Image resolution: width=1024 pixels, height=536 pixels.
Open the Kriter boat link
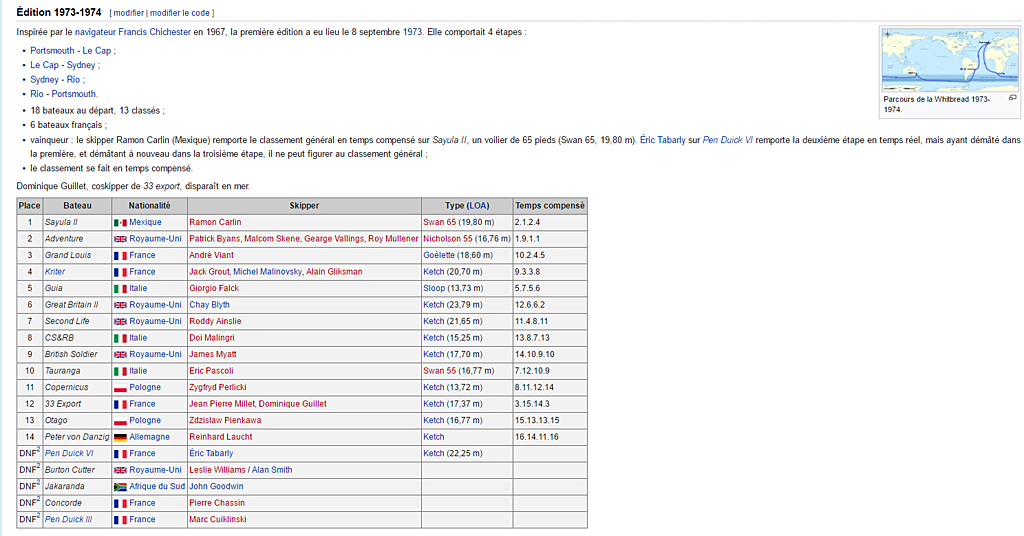click(x=55, y=272)
